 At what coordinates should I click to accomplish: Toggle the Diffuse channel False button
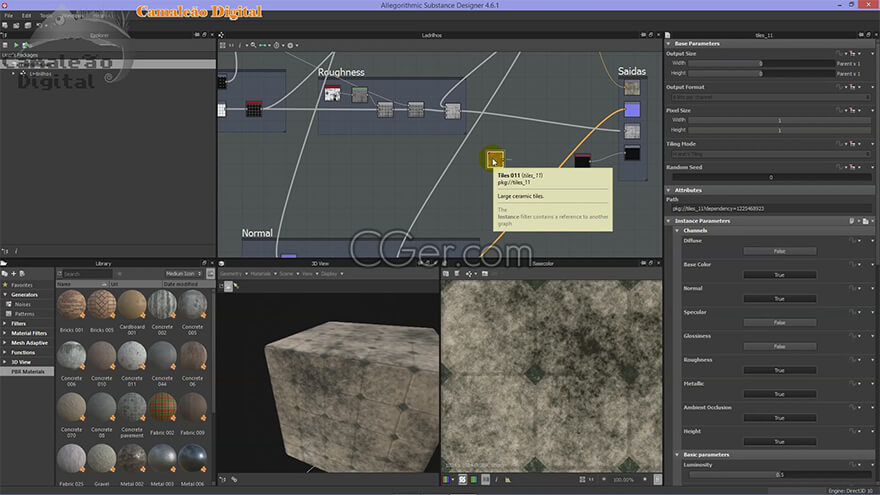[x=780, y=251]
